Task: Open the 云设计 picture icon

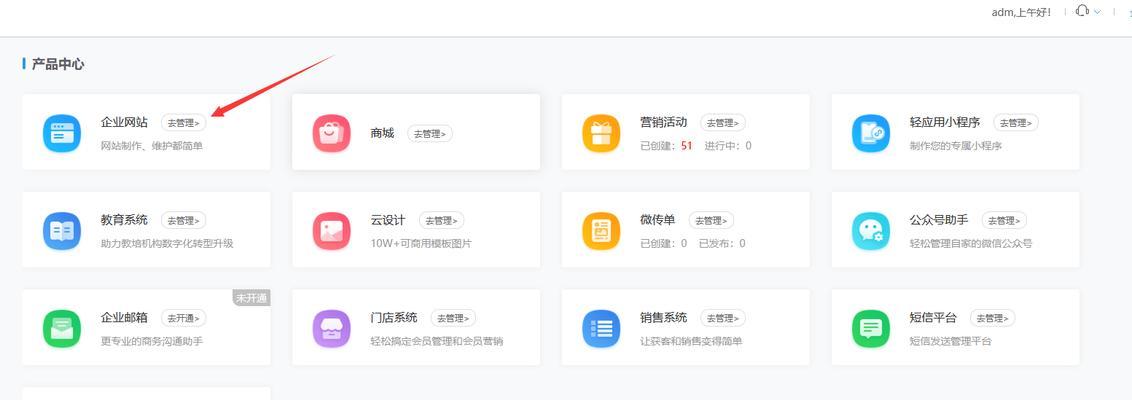Action: pos(331,231)
